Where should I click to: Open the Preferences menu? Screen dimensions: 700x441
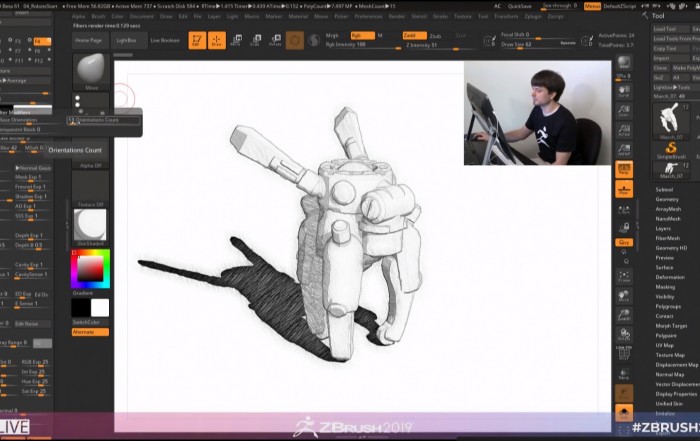pos(368,17)
